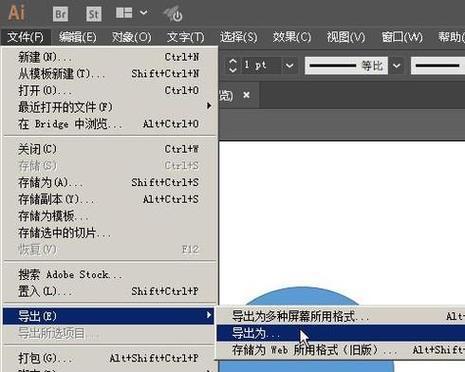The width and height of the screenshot is (465, 372).
Task: Open the 效果(C) menu
Action: [292, 37]
